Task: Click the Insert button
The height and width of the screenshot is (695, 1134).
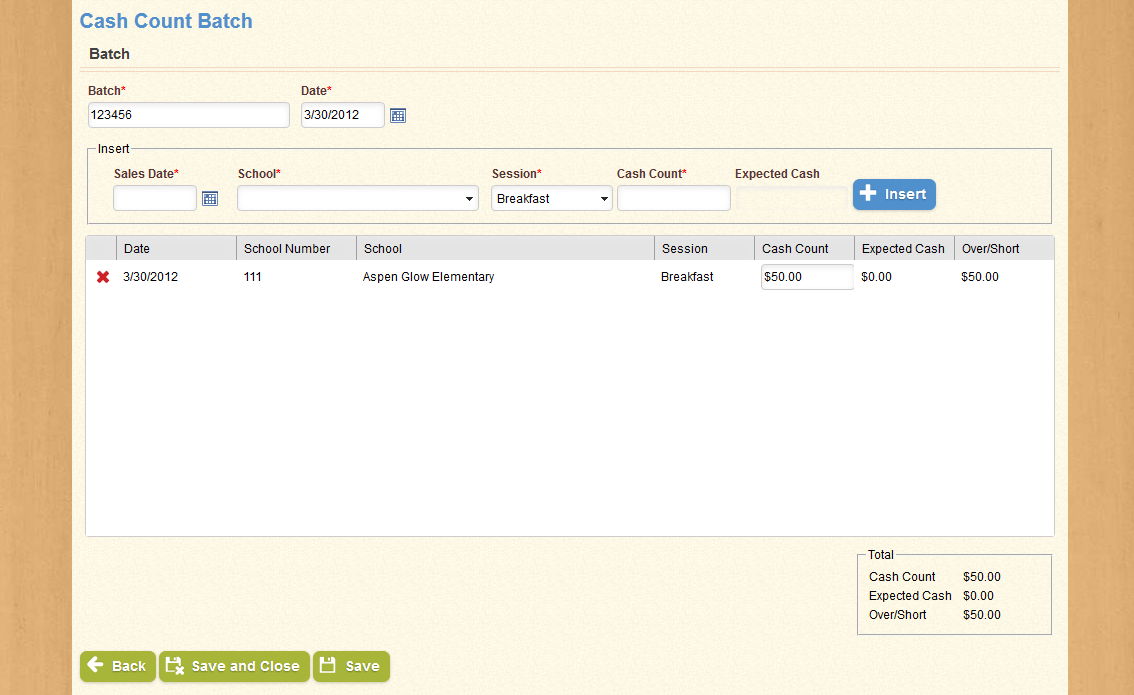Action: pyautogui.click(x=894, y=194)
